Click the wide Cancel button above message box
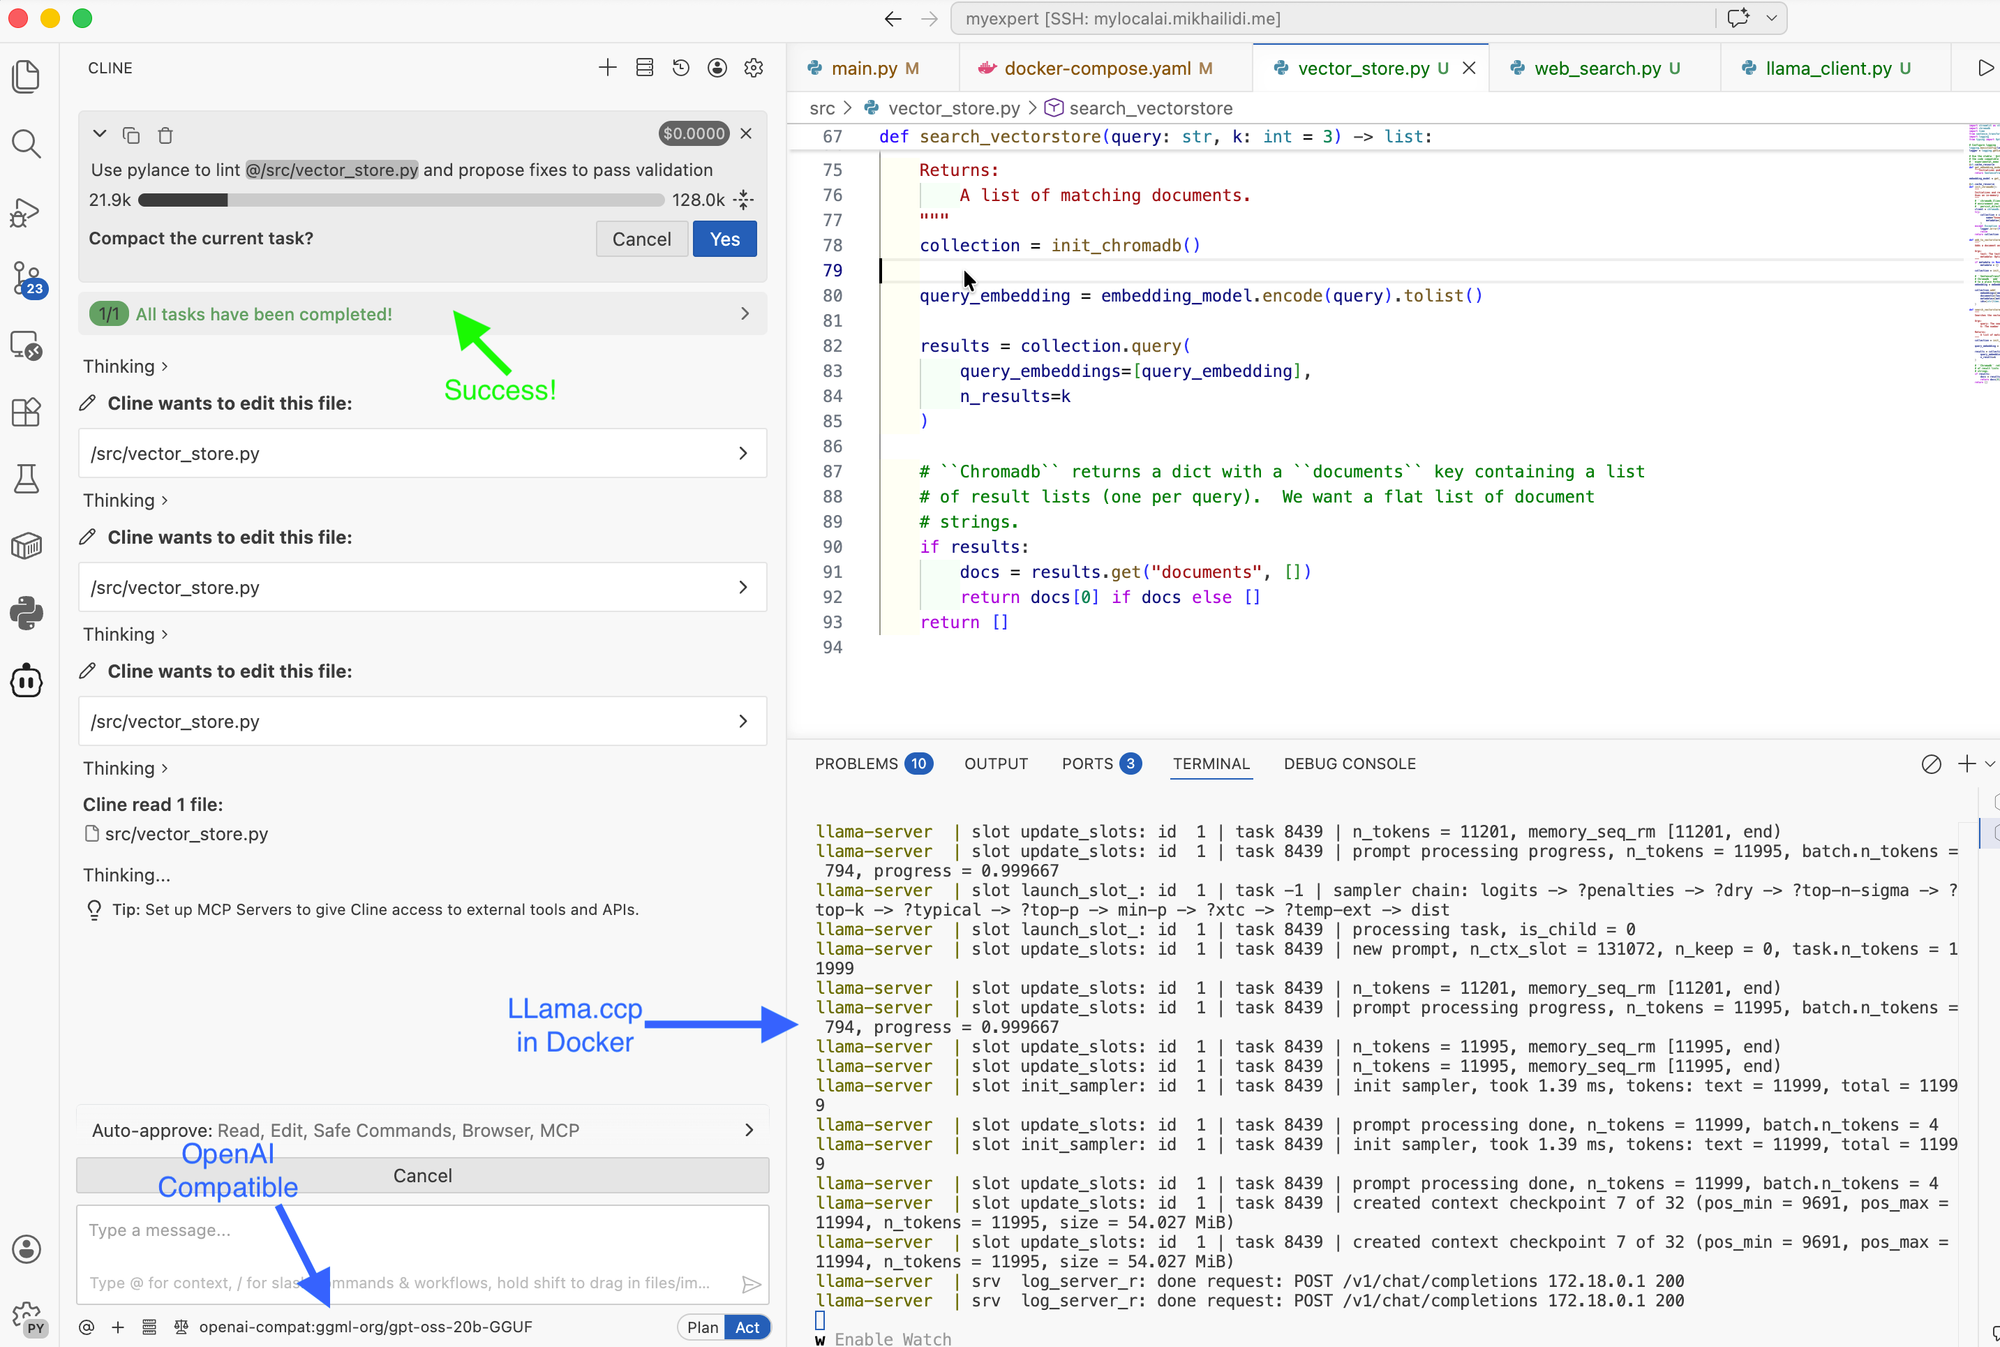The image size is (2000, 1347). point(422,1176)
